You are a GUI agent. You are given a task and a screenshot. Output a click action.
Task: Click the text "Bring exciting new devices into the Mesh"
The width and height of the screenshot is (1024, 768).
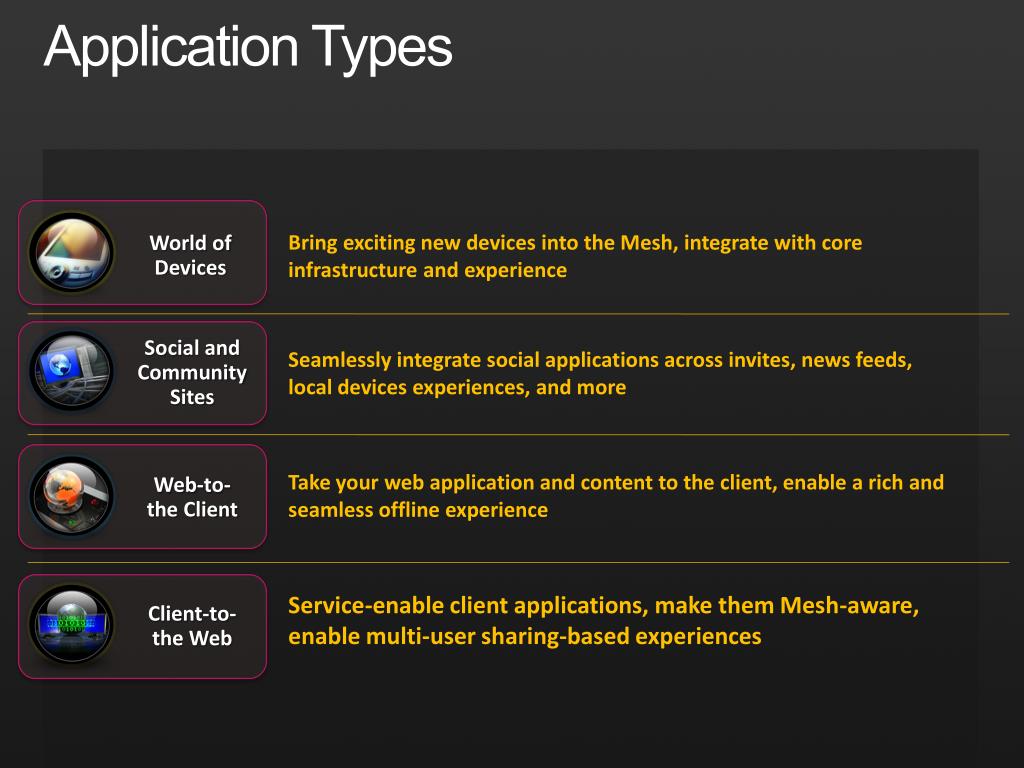(480, 243)
